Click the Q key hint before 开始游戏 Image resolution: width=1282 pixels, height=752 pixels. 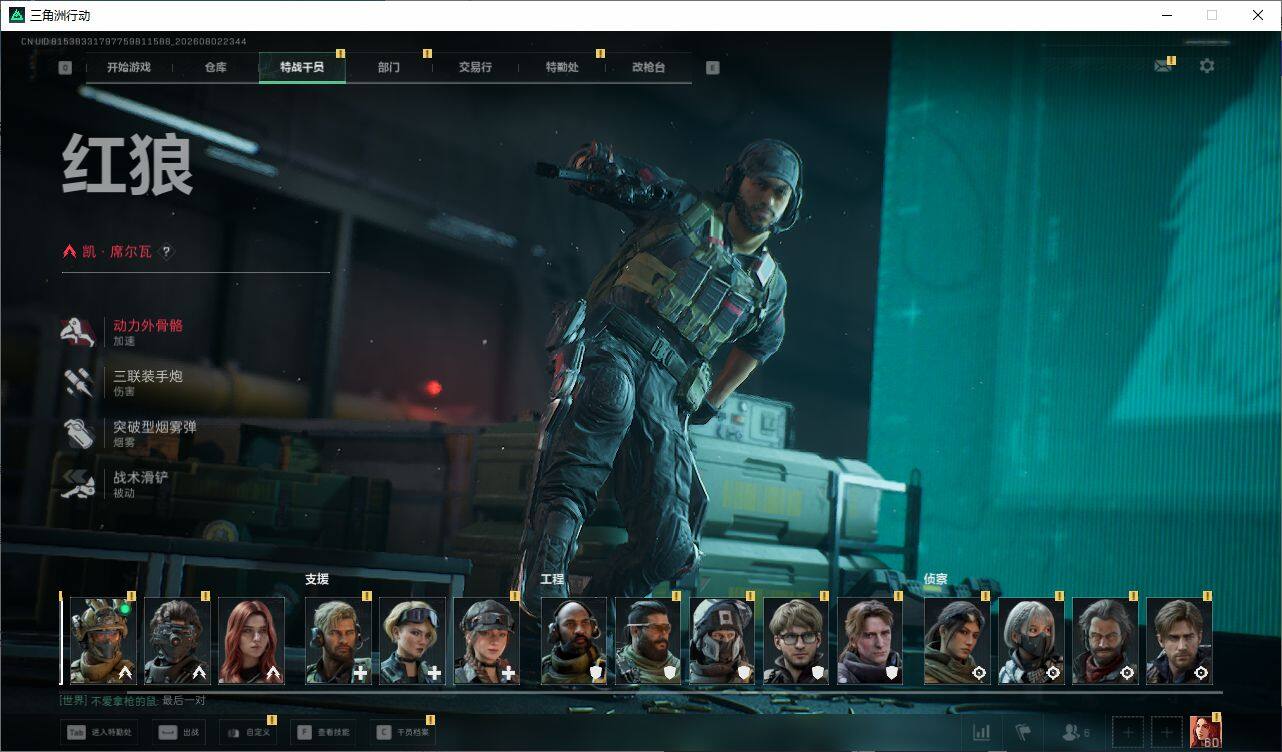65,68
